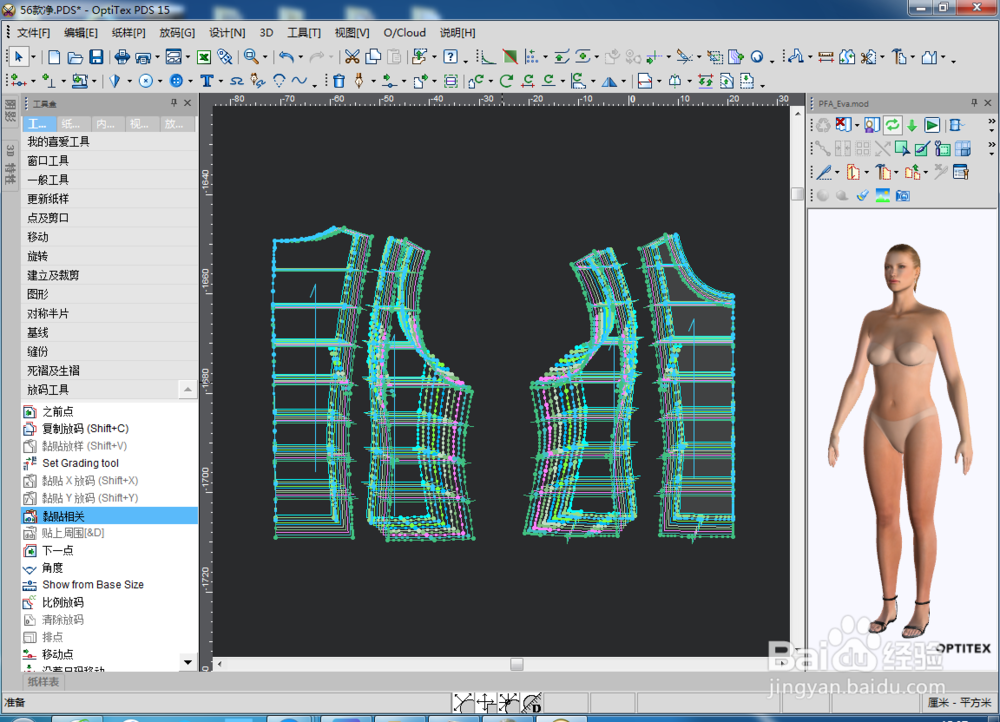Screen dimensions: 1000x722
Task: Click the flashlight icon in 3D panel
Action: pyautogui.click(x=862, y=196)
